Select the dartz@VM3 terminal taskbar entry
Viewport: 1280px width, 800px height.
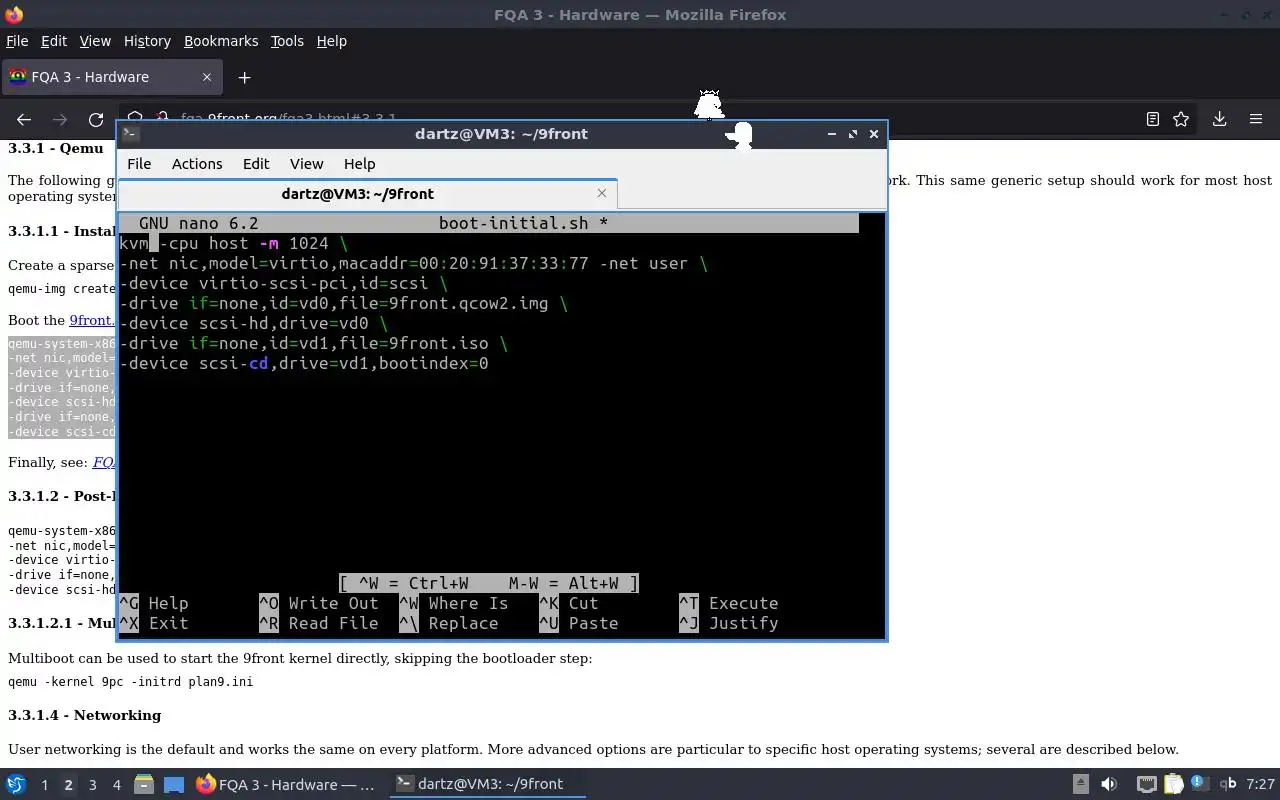point(487,784)
